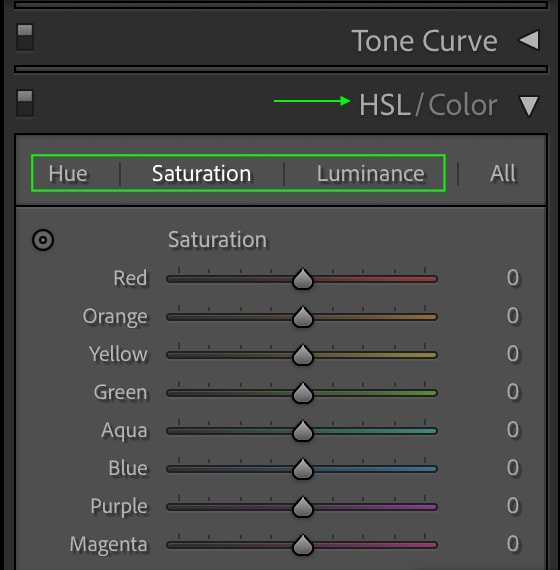The image size is (560, 570).
Task: Click the Orange saturation slider handle
Action: 303,317
